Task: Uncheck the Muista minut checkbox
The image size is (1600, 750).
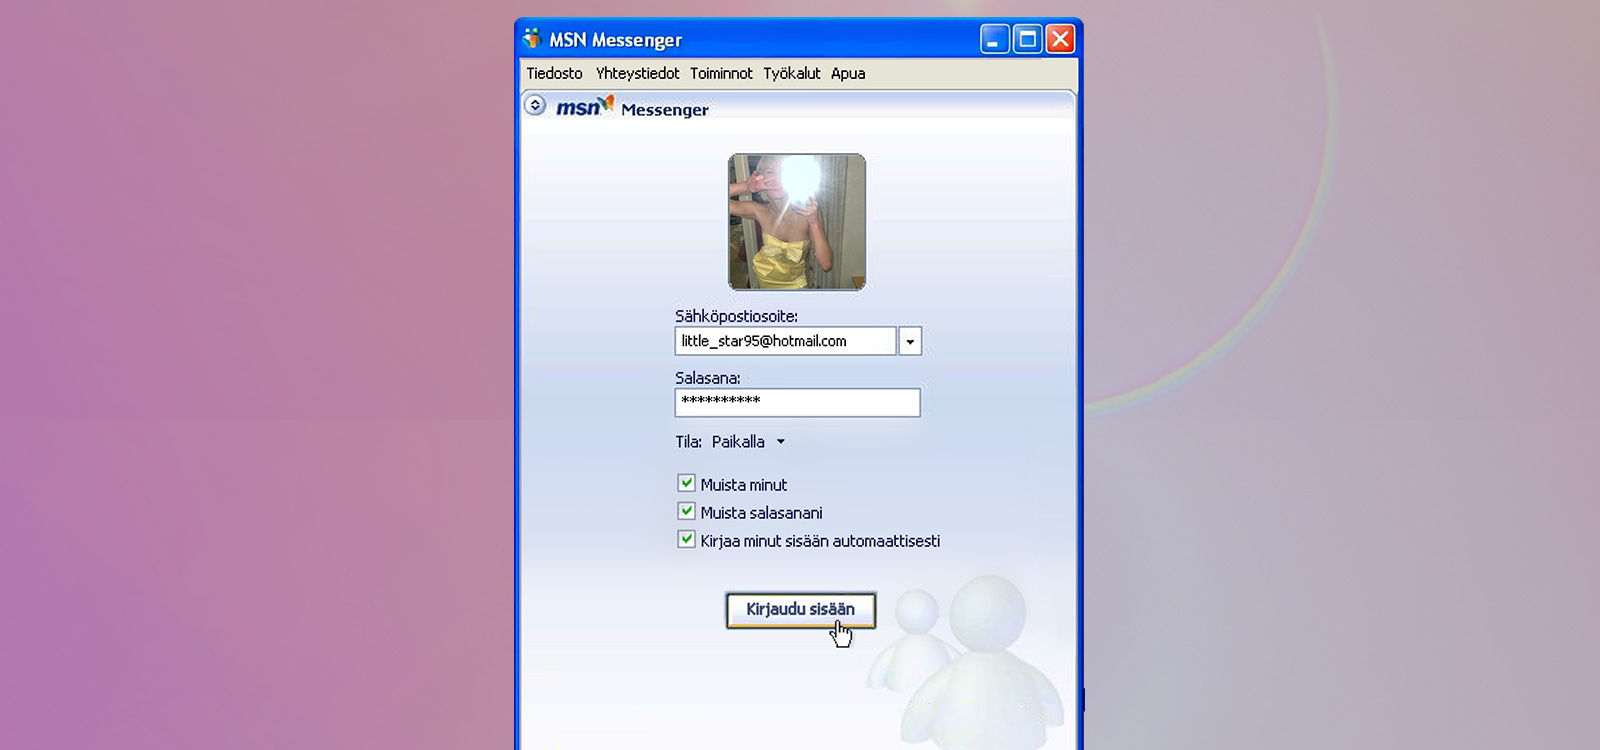Action: point(687,484)
